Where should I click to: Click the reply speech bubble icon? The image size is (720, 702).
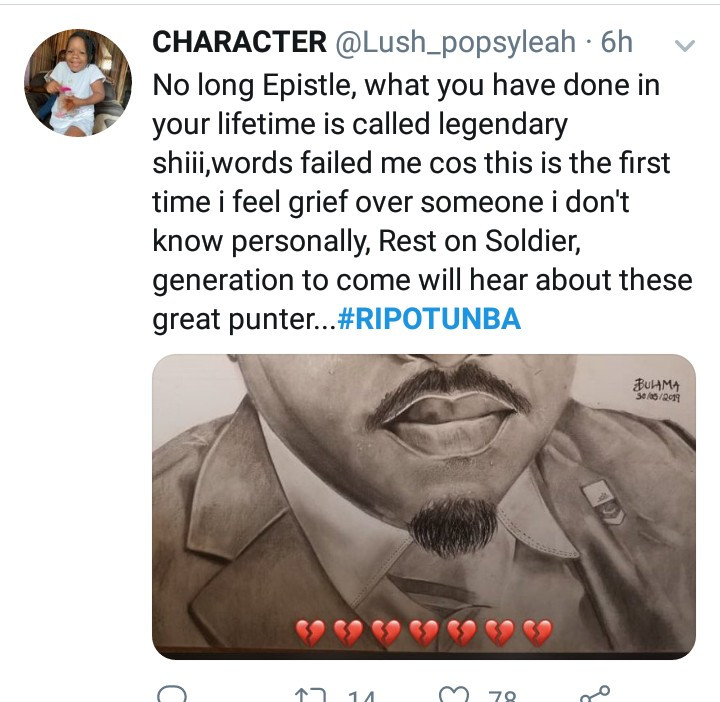(x=172, y=694)
